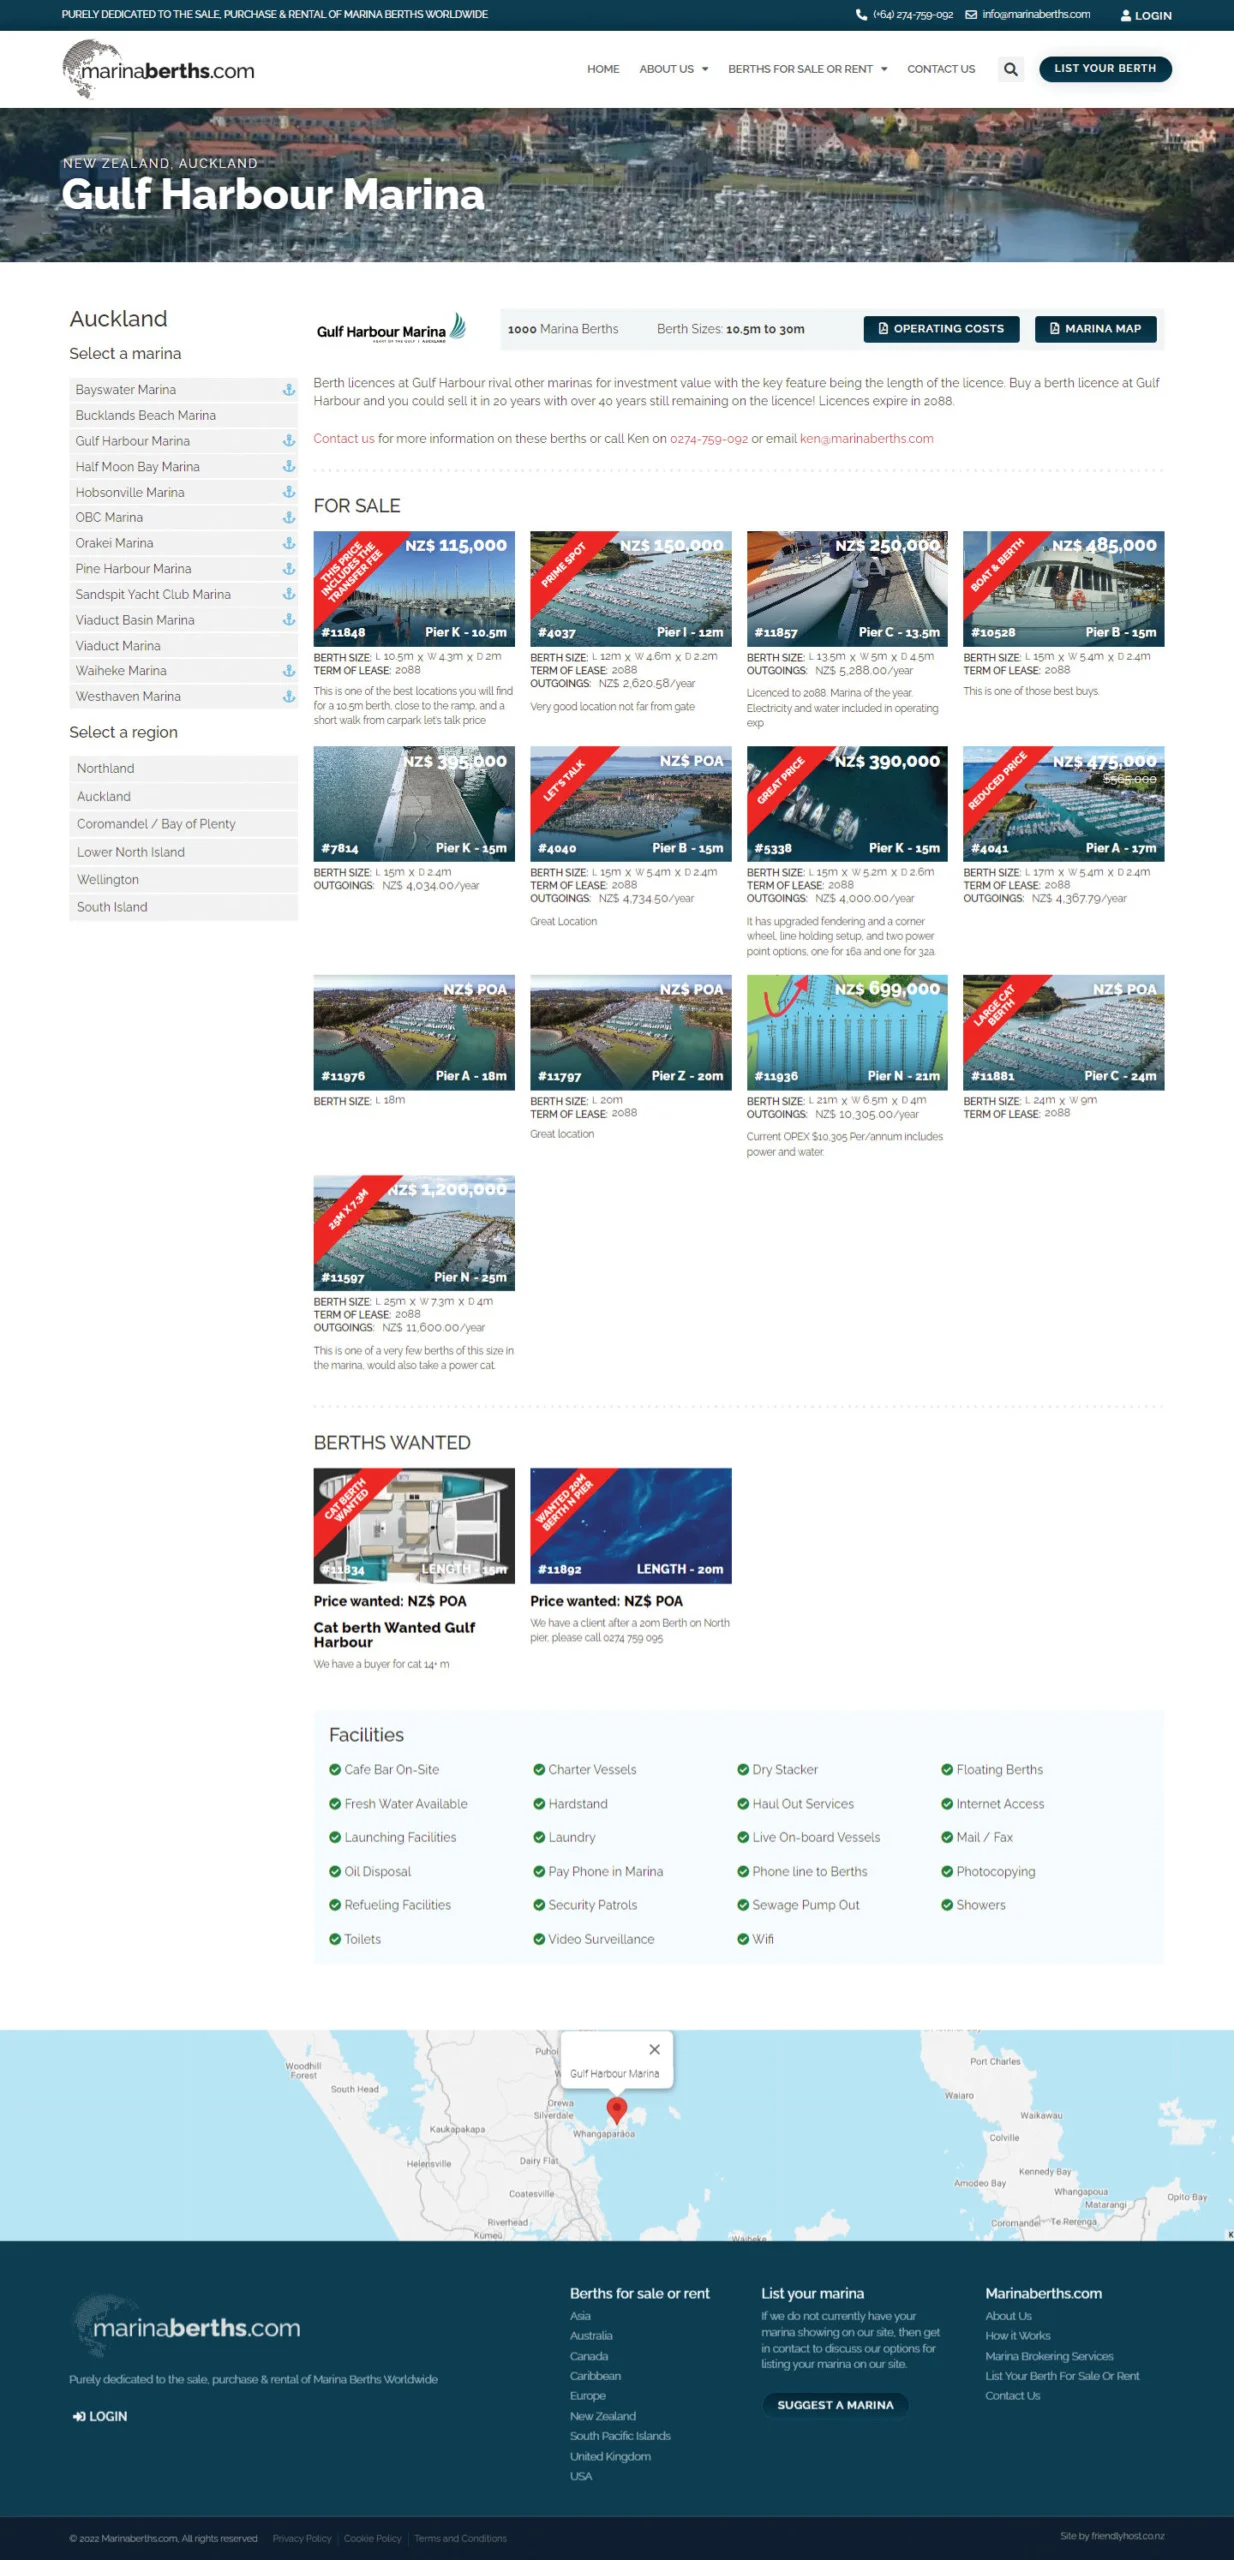Screen dimensions: 1234x2560
Task: Open the Operating Costs document button
Action: 941,329
